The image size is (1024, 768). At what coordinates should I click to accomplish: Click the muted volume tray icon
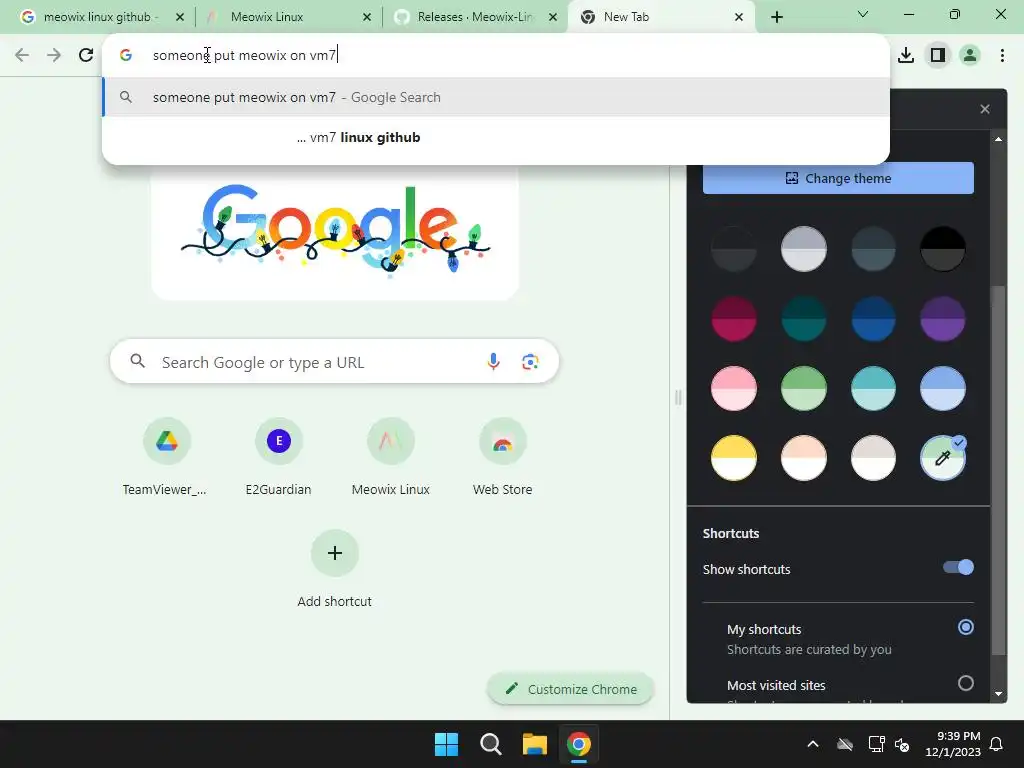902,744
